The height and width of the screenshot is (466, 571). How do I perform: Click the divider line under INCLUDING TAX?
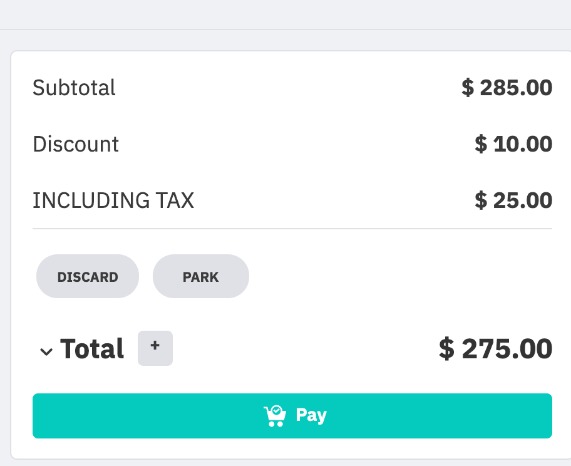(292, 229)
